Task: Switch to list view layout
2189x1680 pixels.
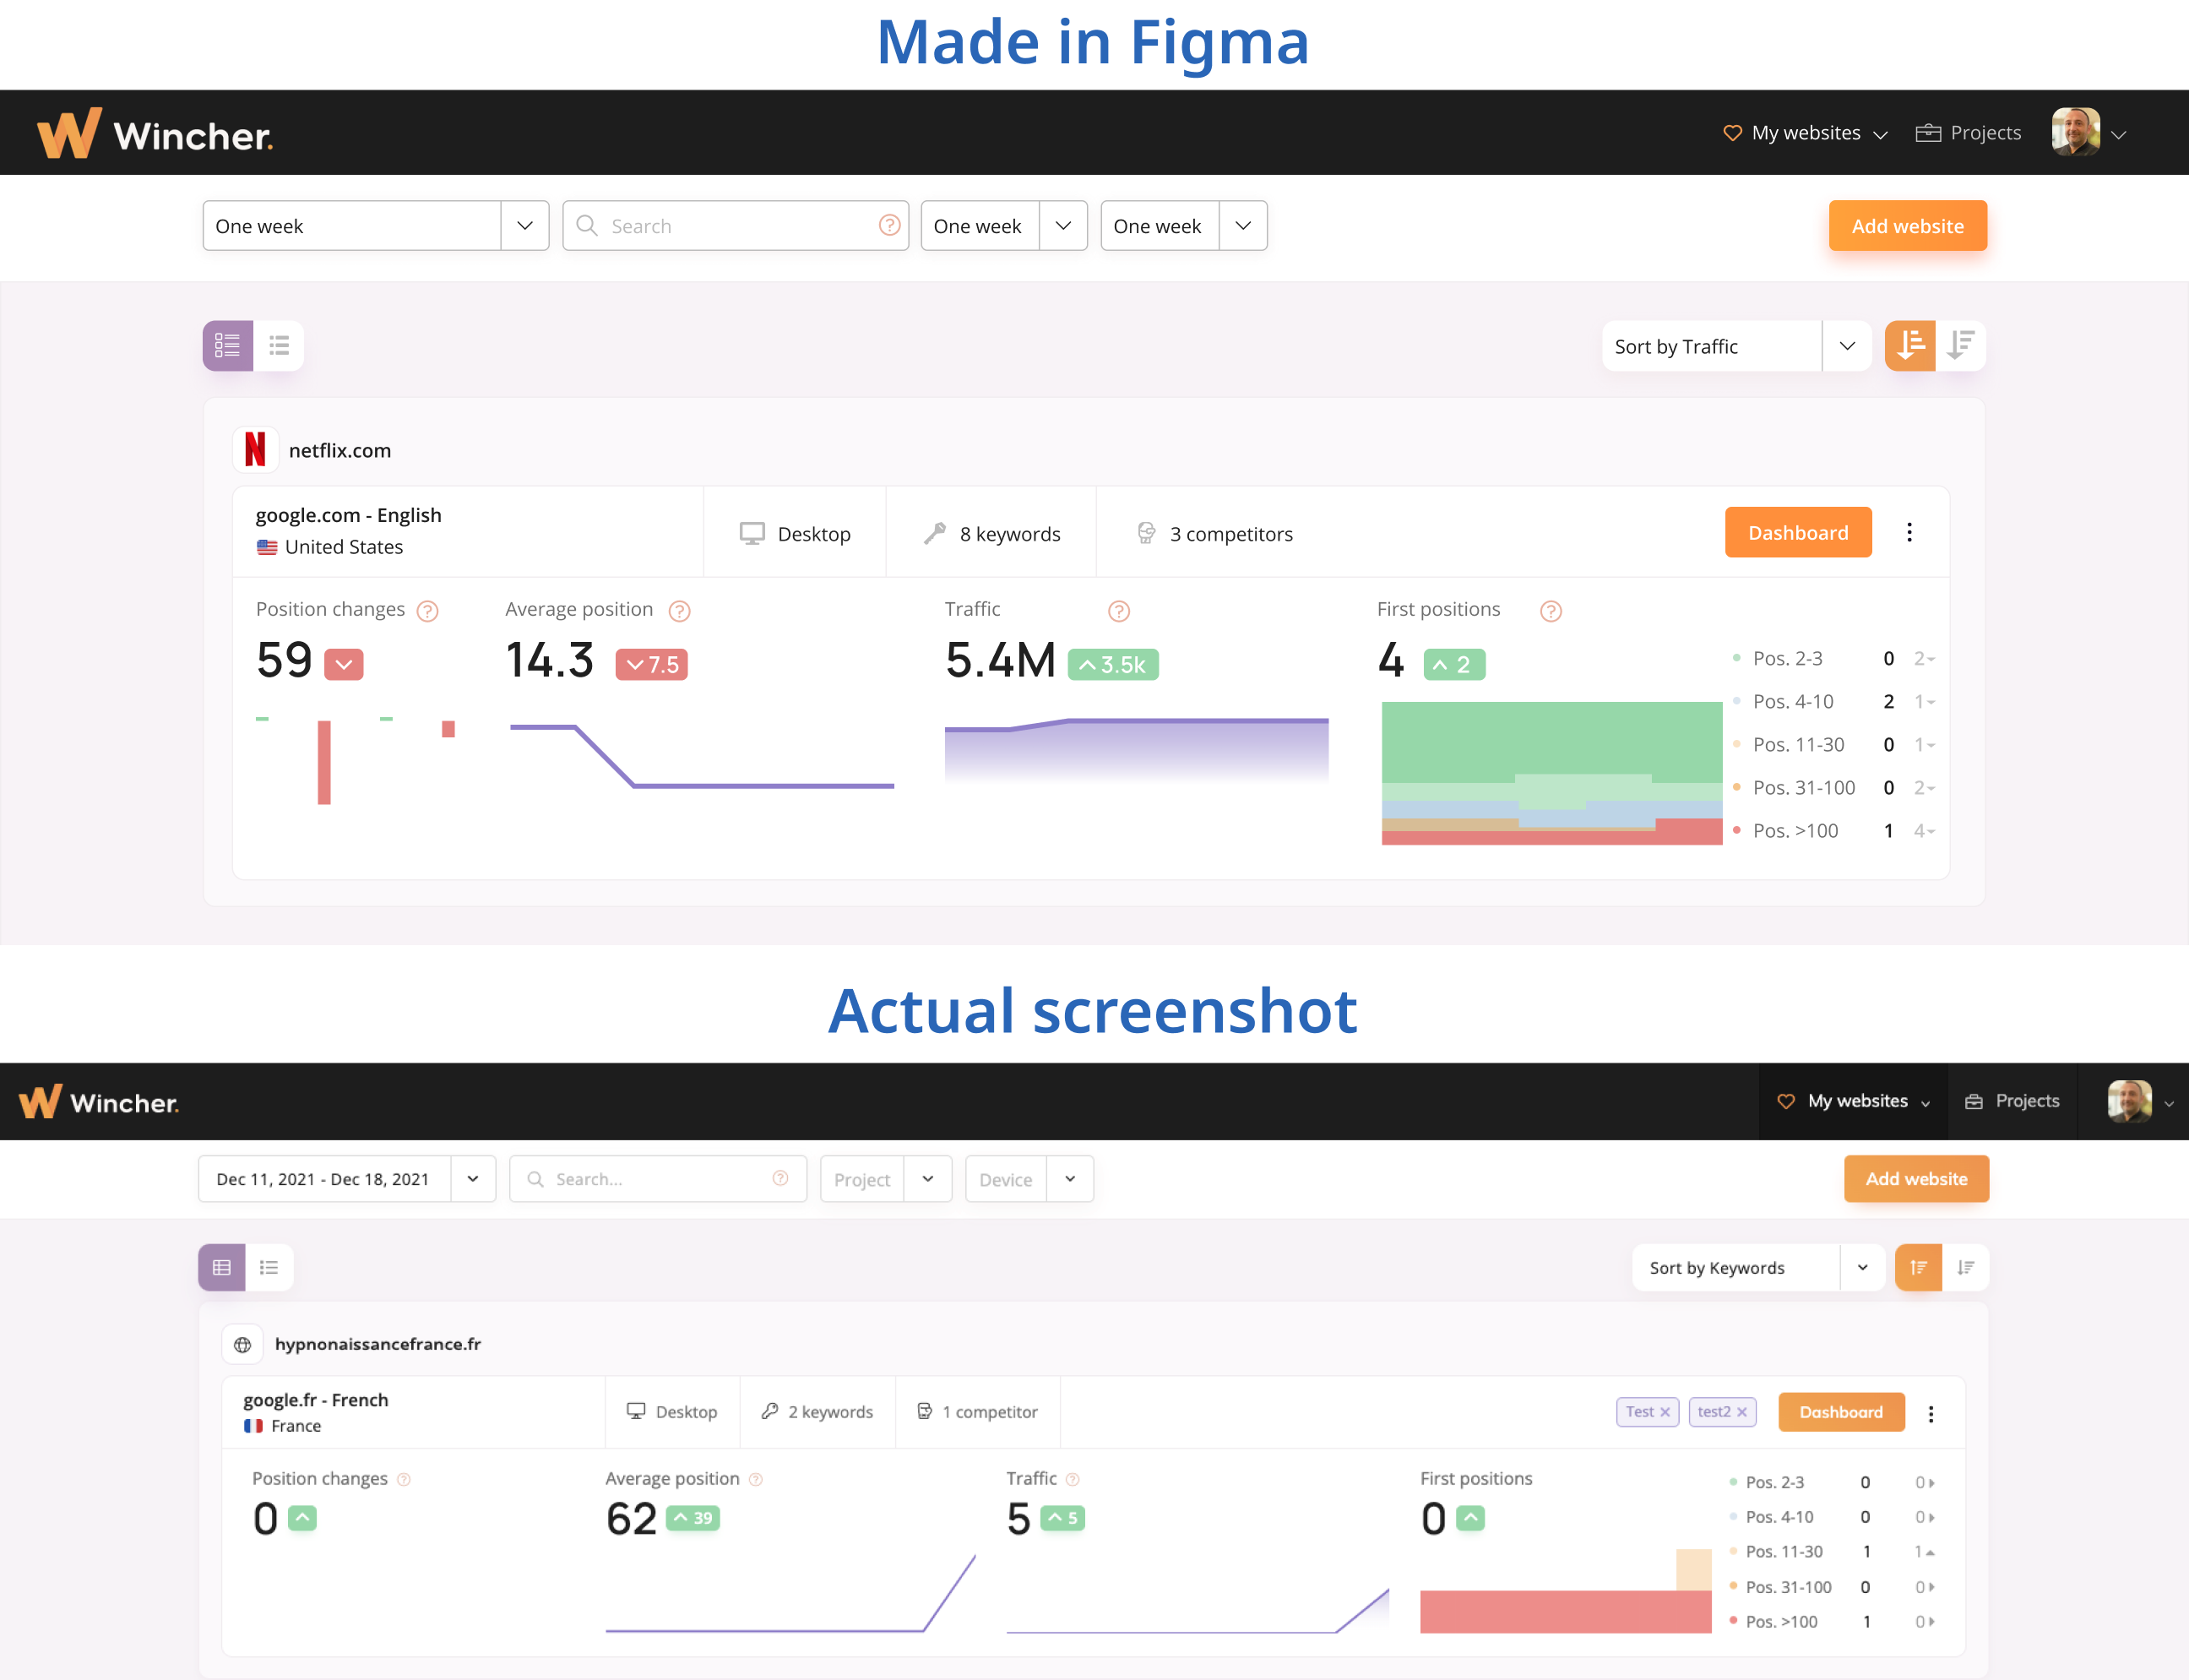Action: click(279, 345)
